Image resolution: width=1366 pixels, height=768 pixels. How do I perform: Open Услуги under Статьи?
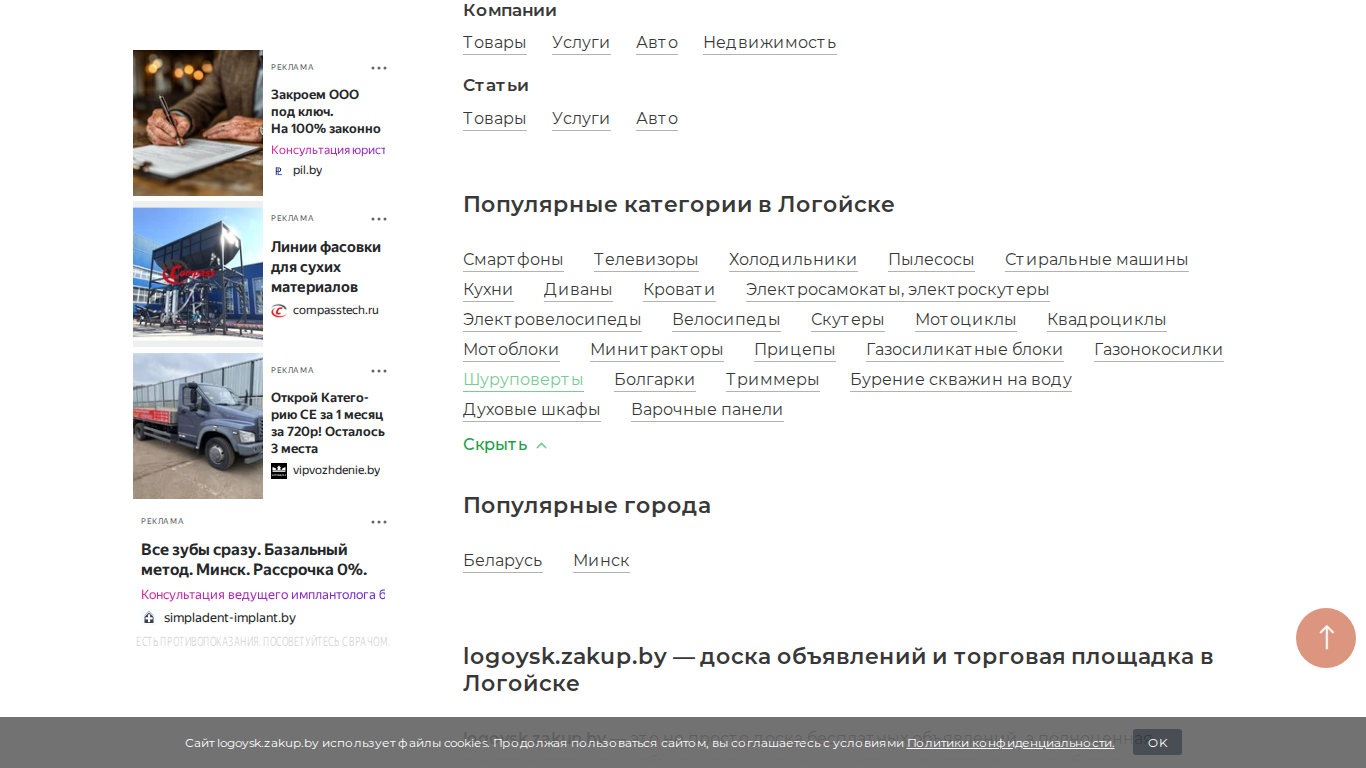click(x=581, y=119)
